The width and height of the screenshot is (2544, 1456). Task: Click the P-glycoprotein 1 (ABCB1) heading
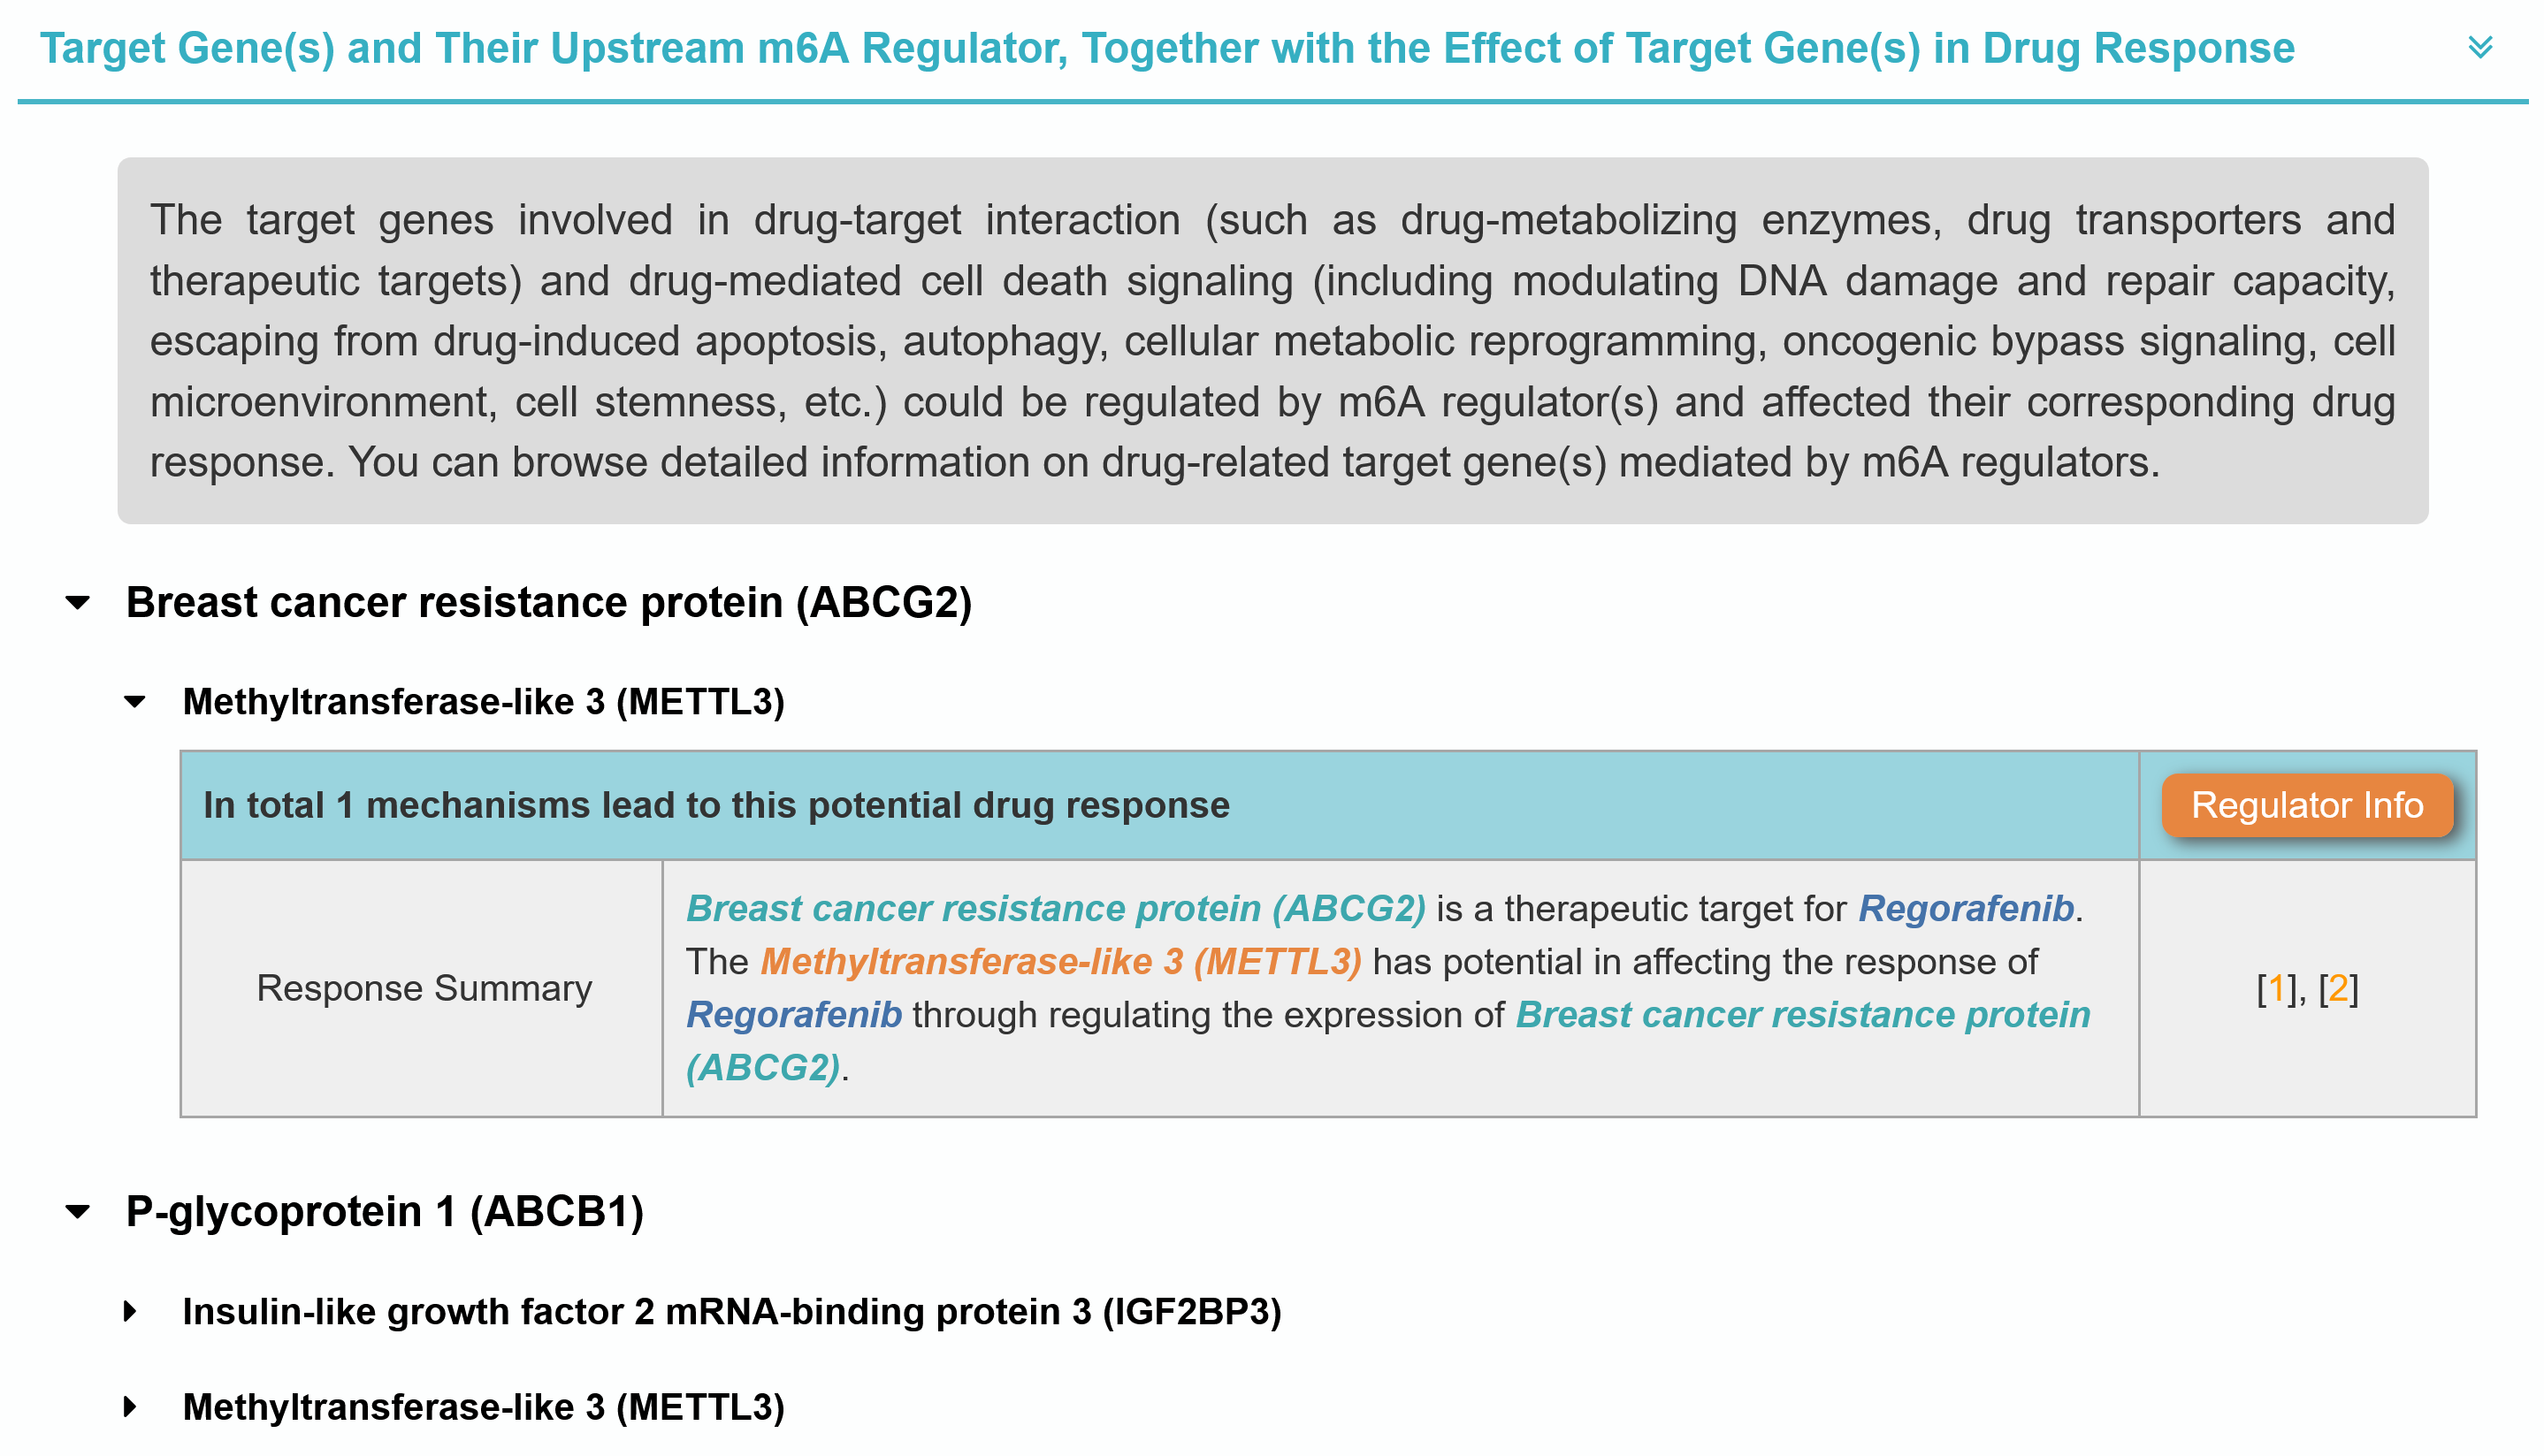coord(384,1212)
